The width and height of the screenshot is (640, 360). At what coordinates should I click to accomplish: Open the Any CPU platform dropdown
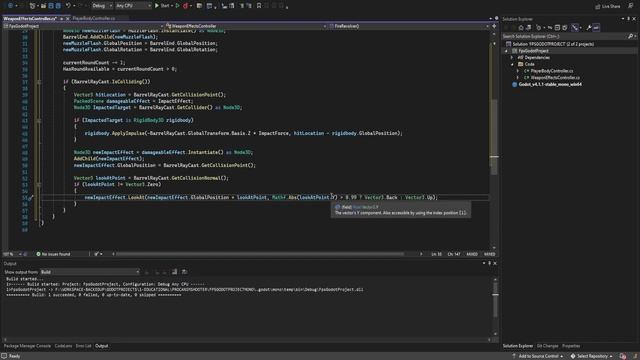(133, 6)
